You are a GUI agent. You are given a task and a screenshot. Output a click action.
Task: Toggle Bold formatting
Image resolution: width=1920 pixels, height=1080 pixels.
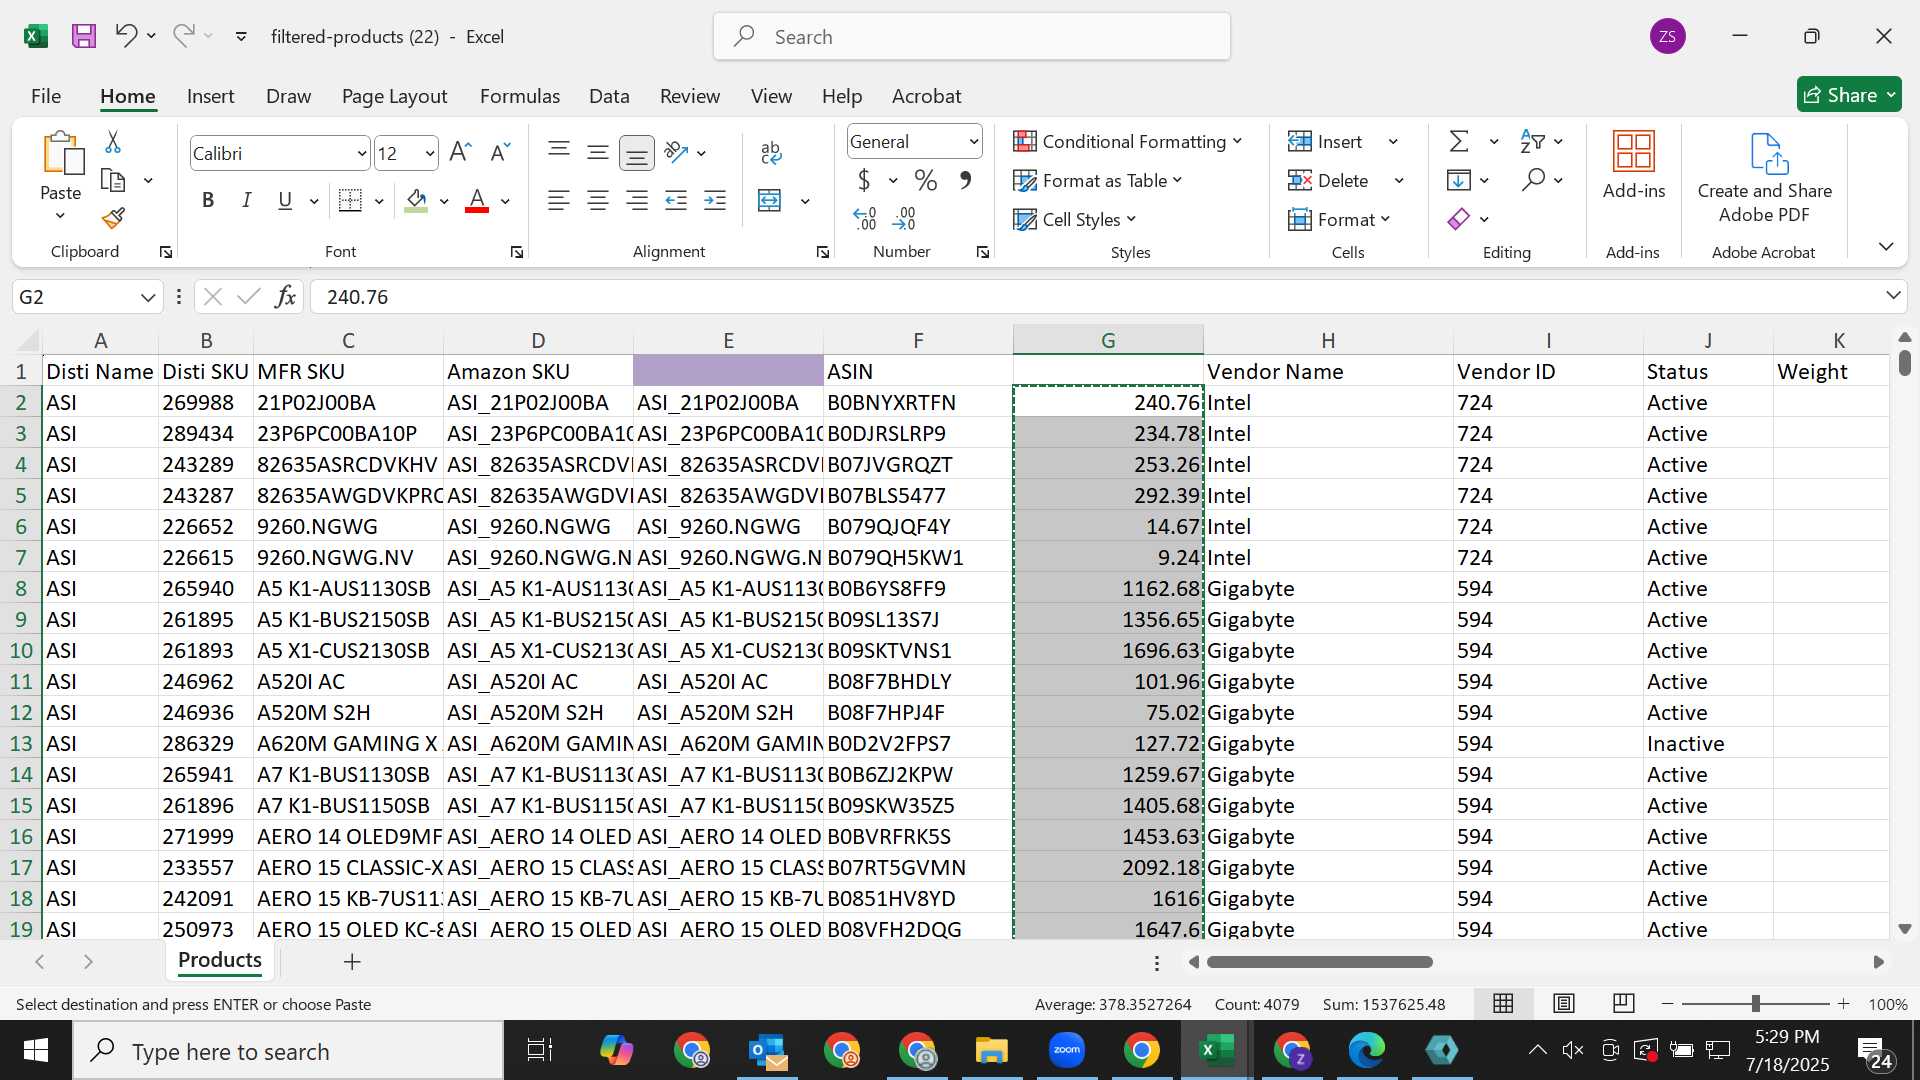point(208,201)
